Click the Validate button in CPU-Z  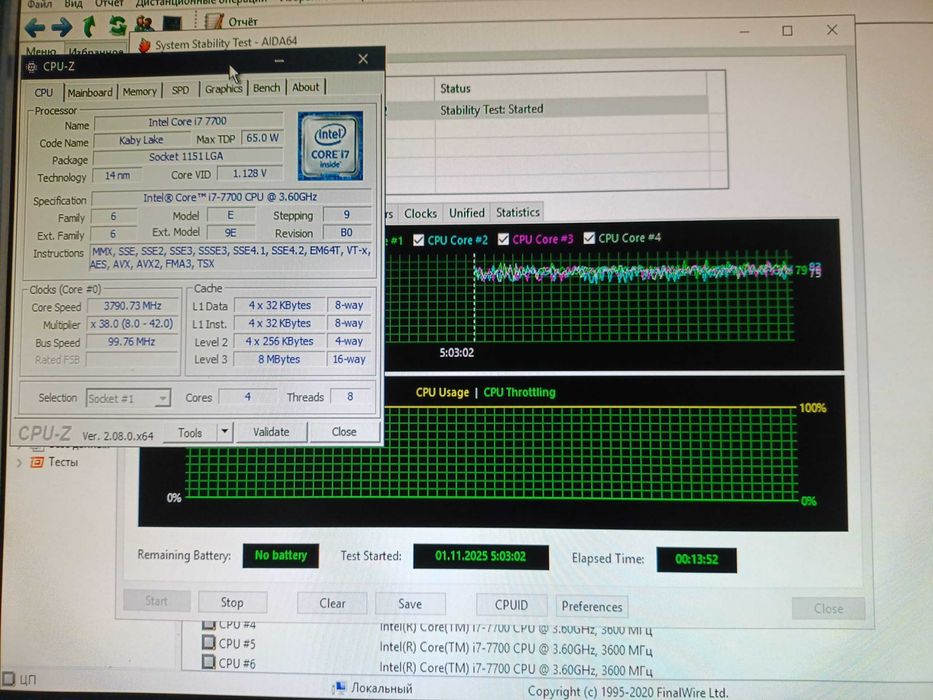tap(271, 432)
